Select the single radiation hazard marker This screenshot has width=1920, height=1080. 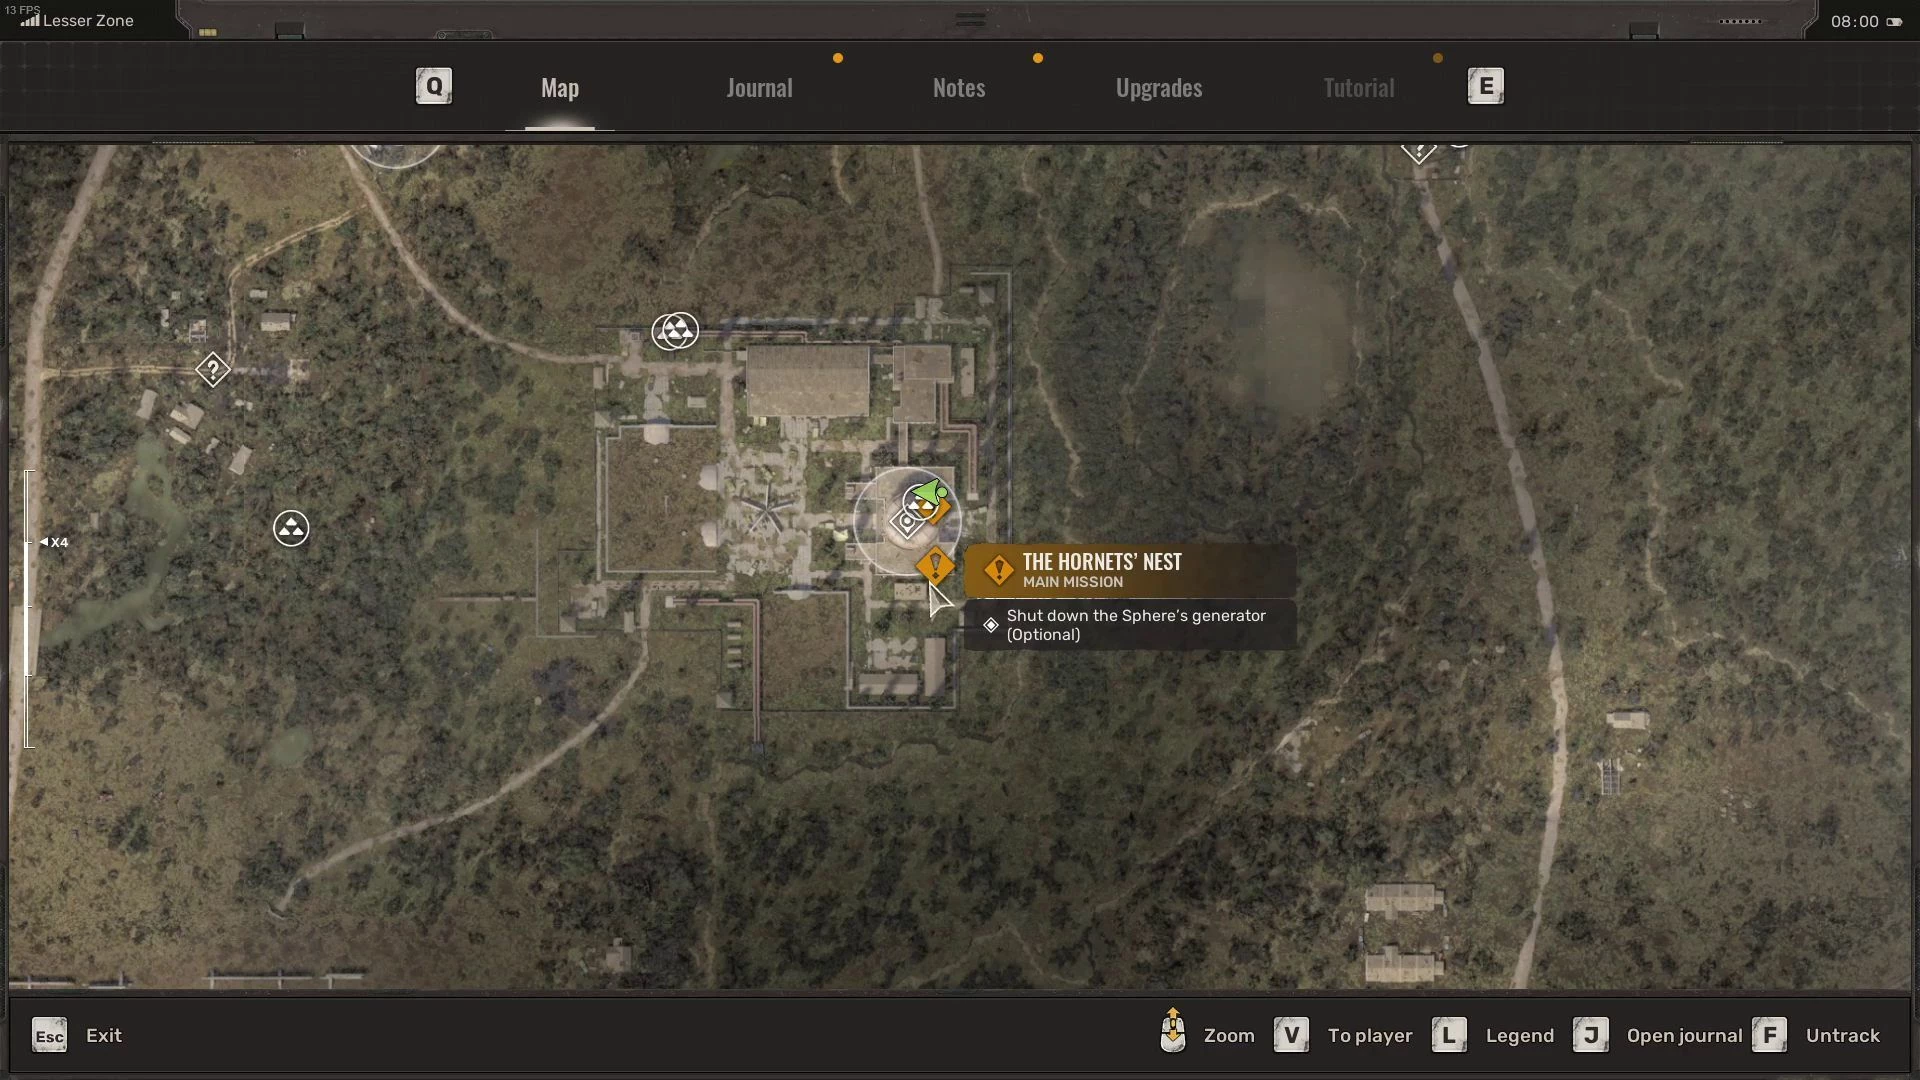tap(291, 528)
